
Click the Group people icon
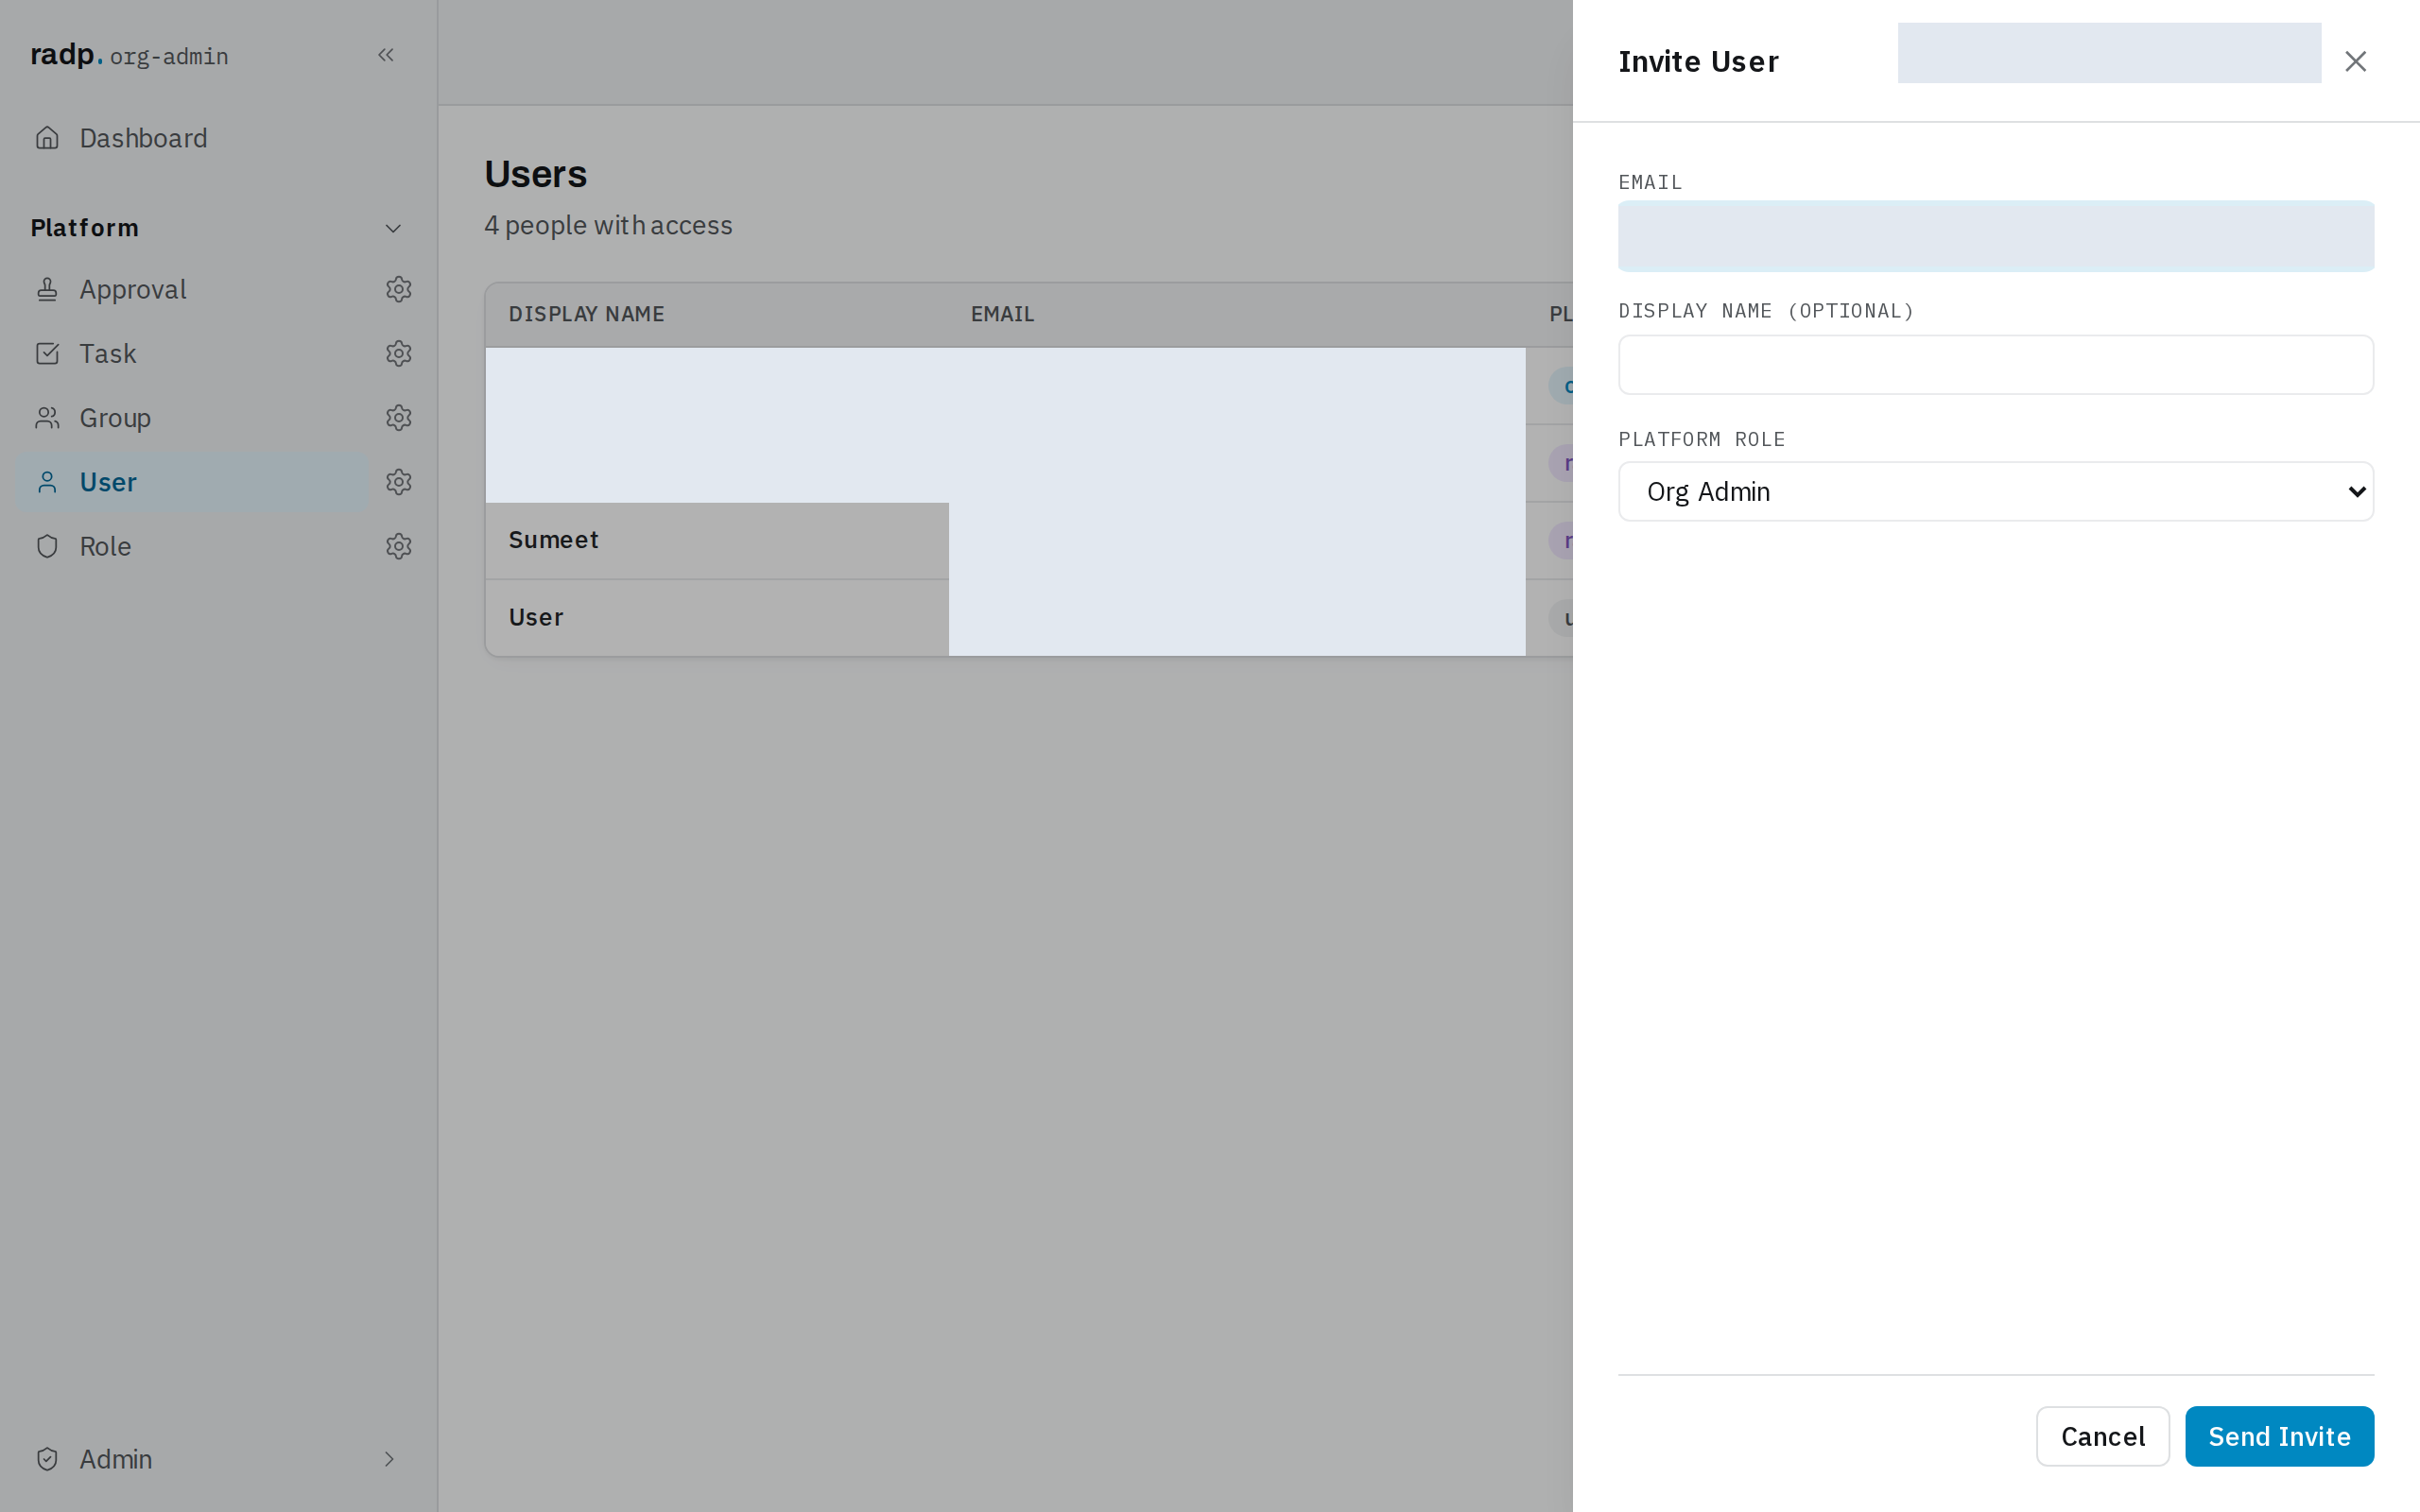click(47, 417)
